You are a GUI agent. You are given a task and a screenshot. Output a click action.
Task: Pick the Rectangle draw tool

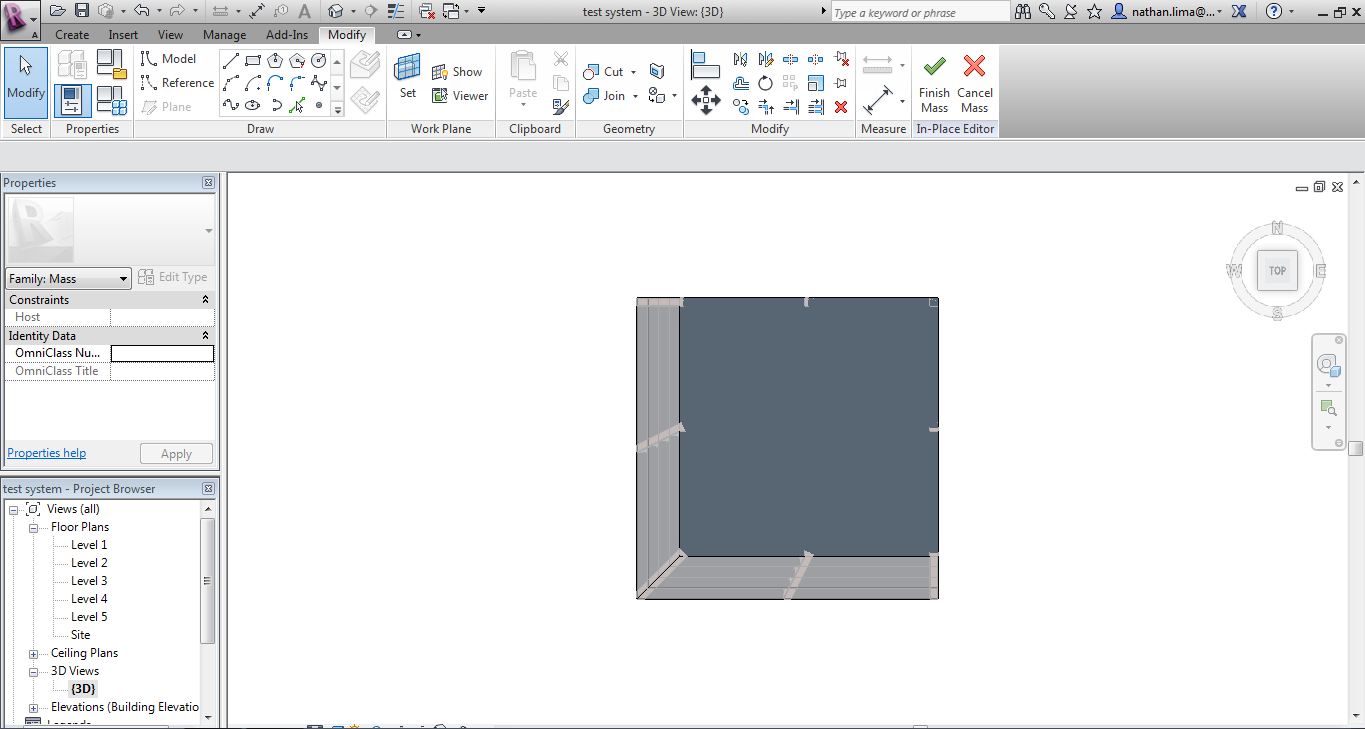253,60
